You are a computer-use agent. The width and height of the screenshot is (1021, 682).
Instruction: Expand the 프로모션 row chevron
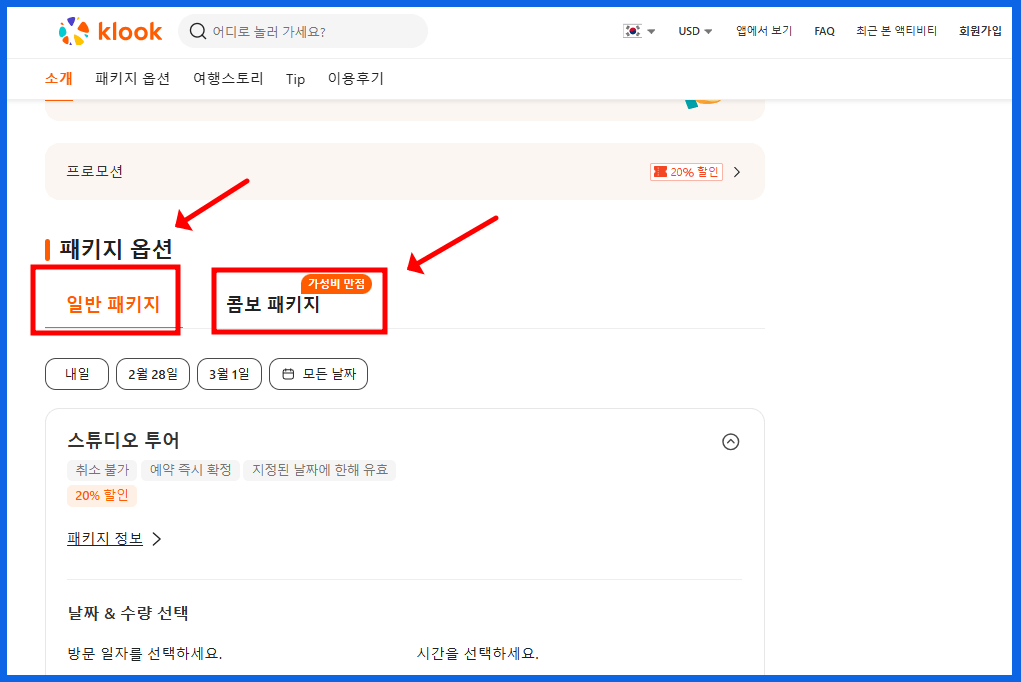pos(737,171)
